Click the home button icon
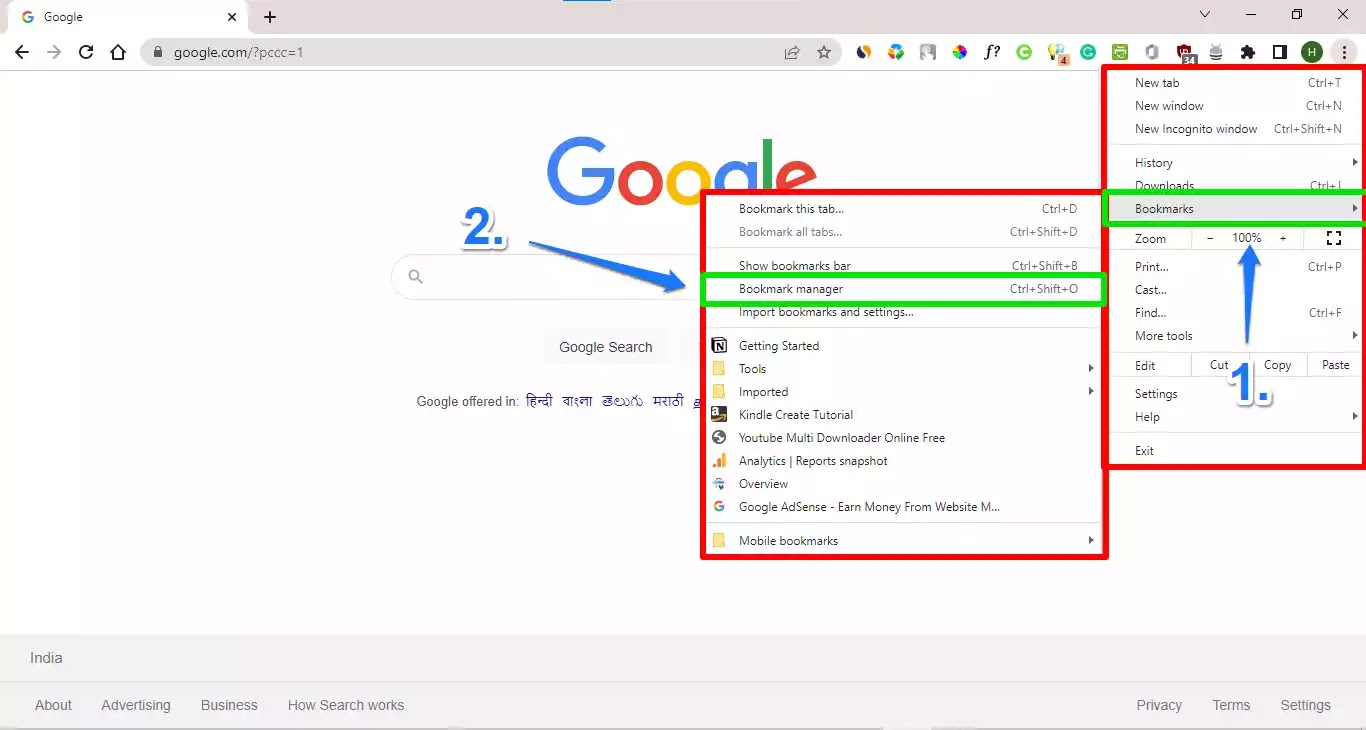This screenshot has width=1366, height=730. pos(118,52)
